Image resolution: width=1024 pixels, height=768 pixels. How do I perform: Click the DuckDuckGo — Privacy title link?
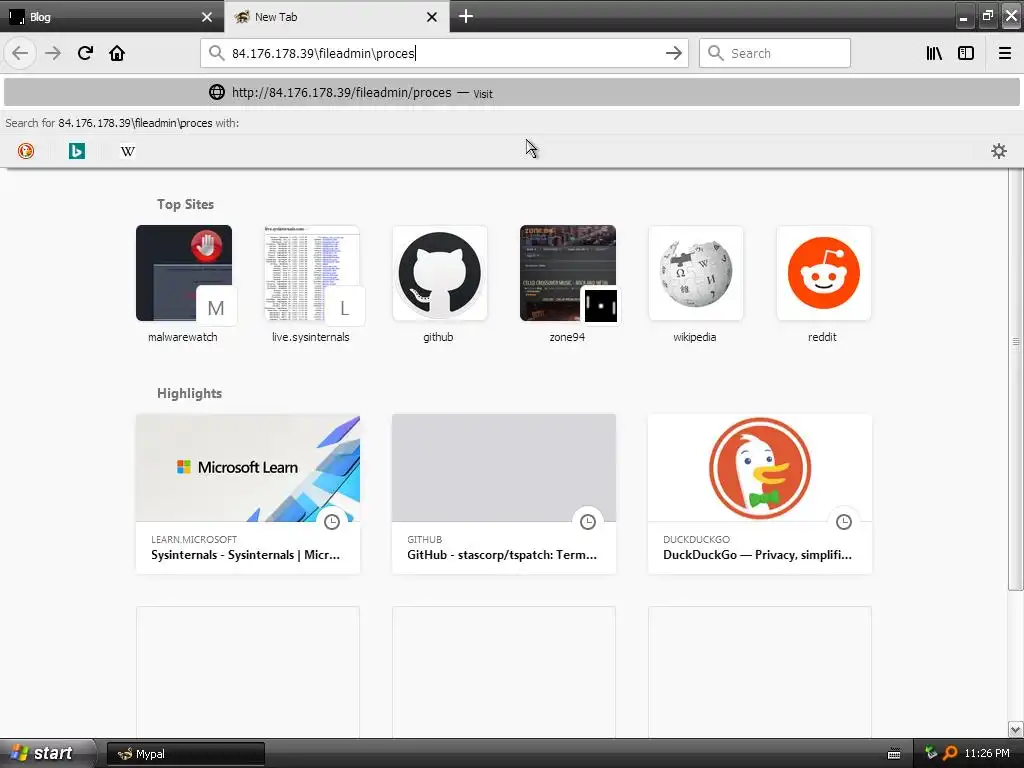758,555
